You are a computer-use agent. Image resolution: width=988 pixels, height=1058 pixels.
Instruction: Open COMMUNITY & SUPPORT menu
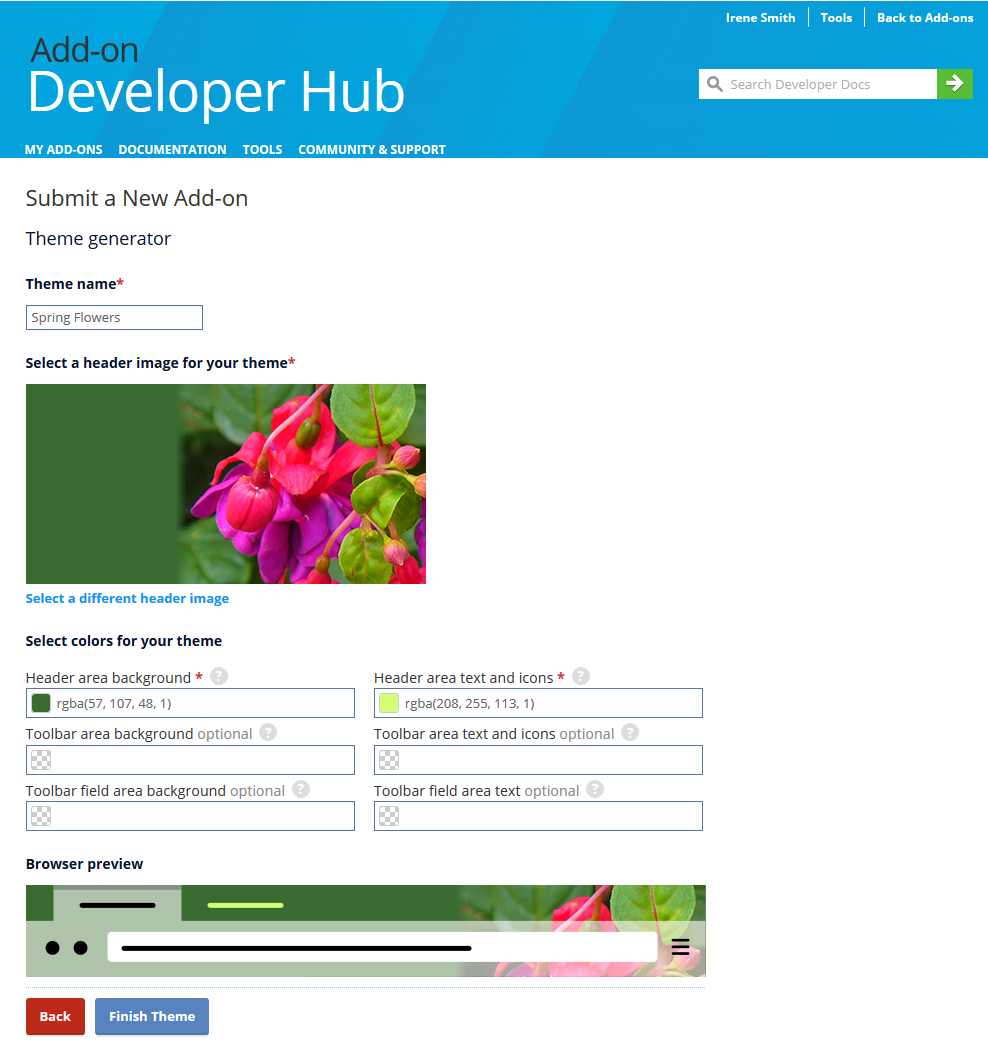coord(371,149)
